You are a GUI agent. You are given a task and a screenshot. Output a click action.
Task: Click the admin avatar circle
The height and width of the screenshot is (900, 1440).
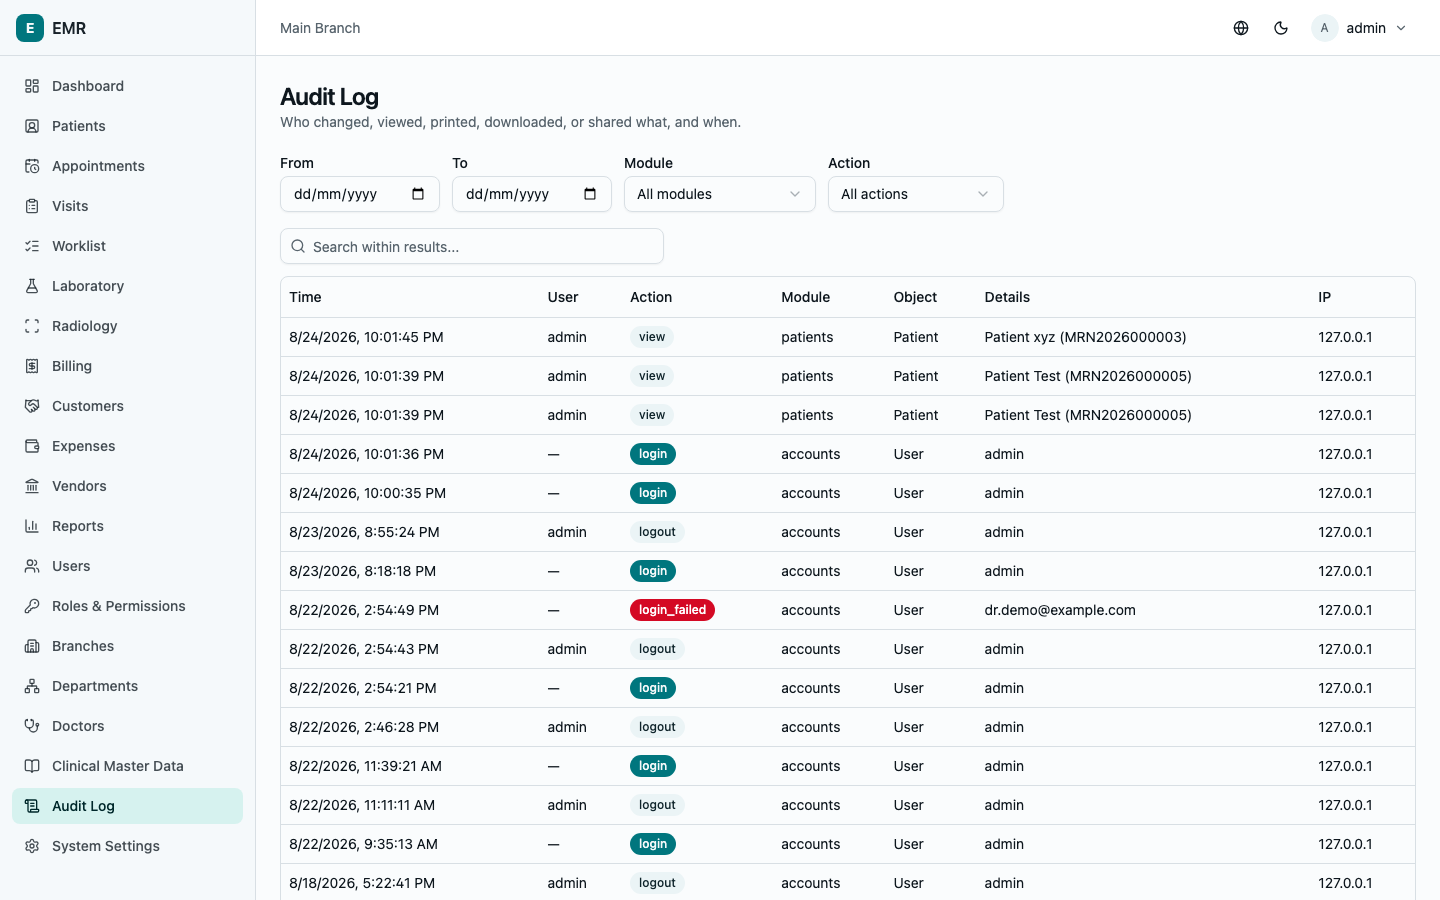click(x=1324, y=28)
